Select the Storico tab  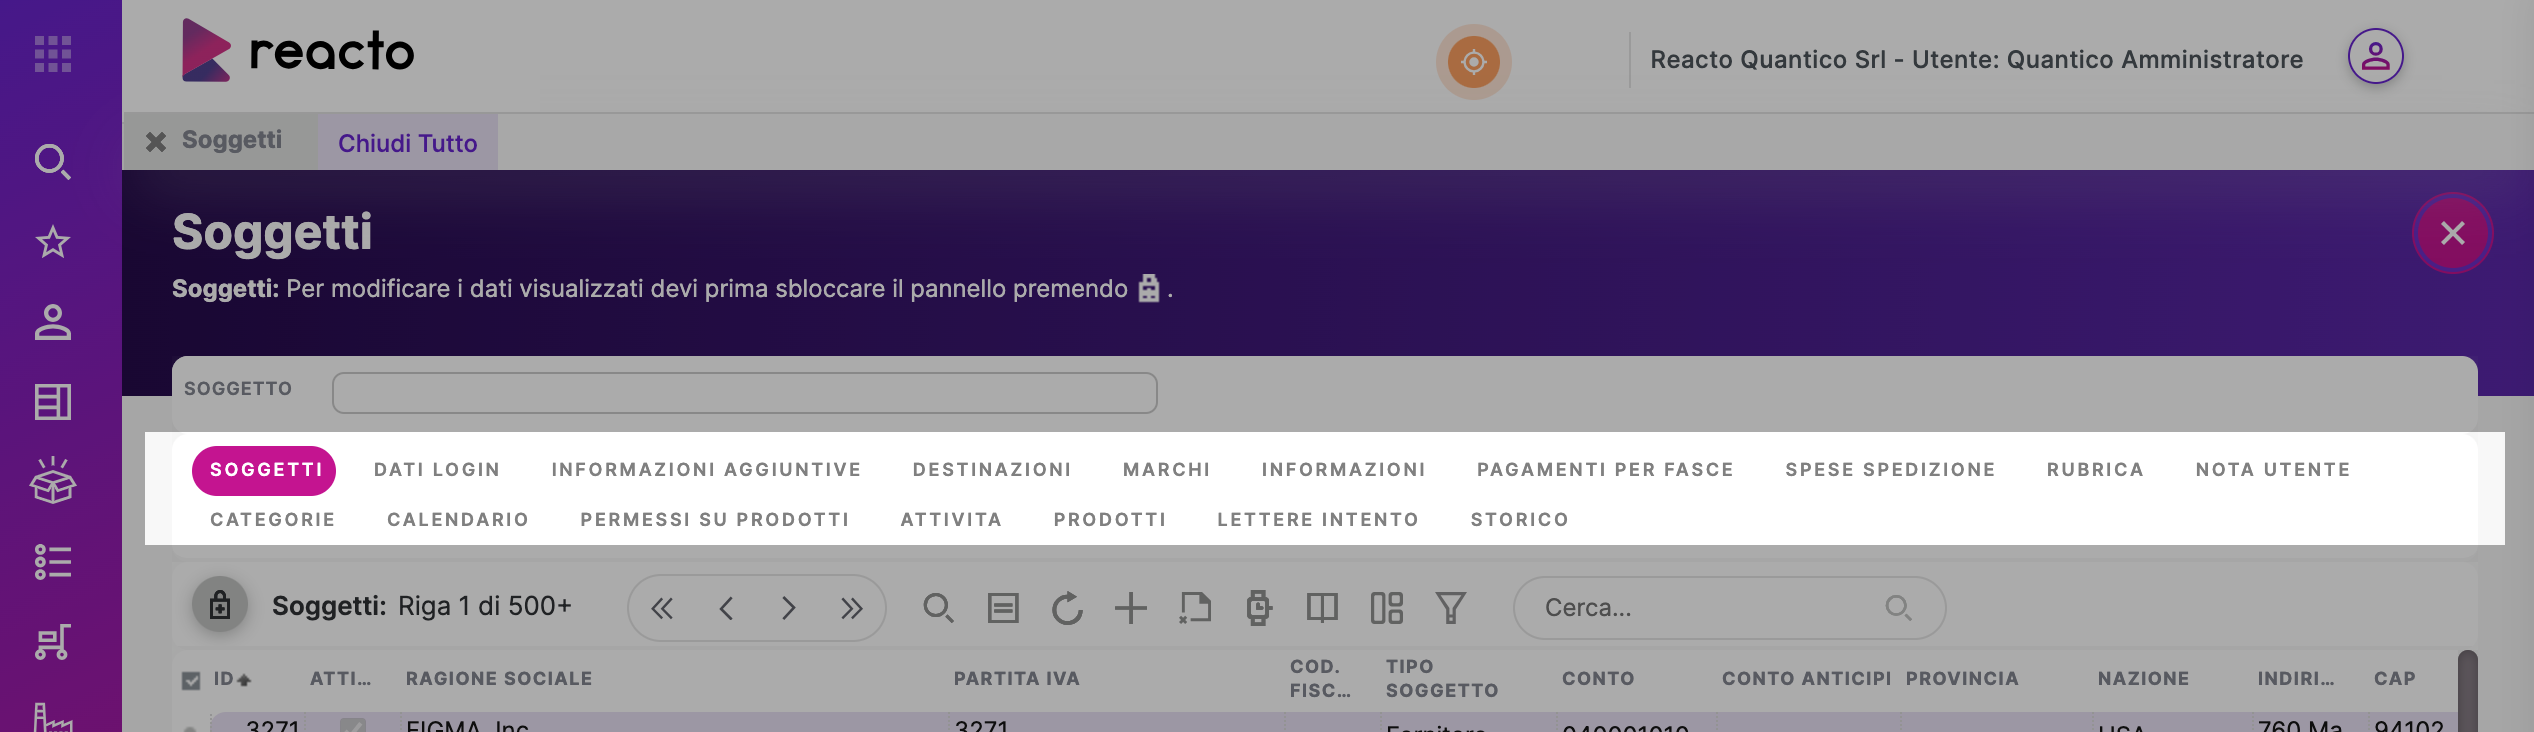[1519, 520]
